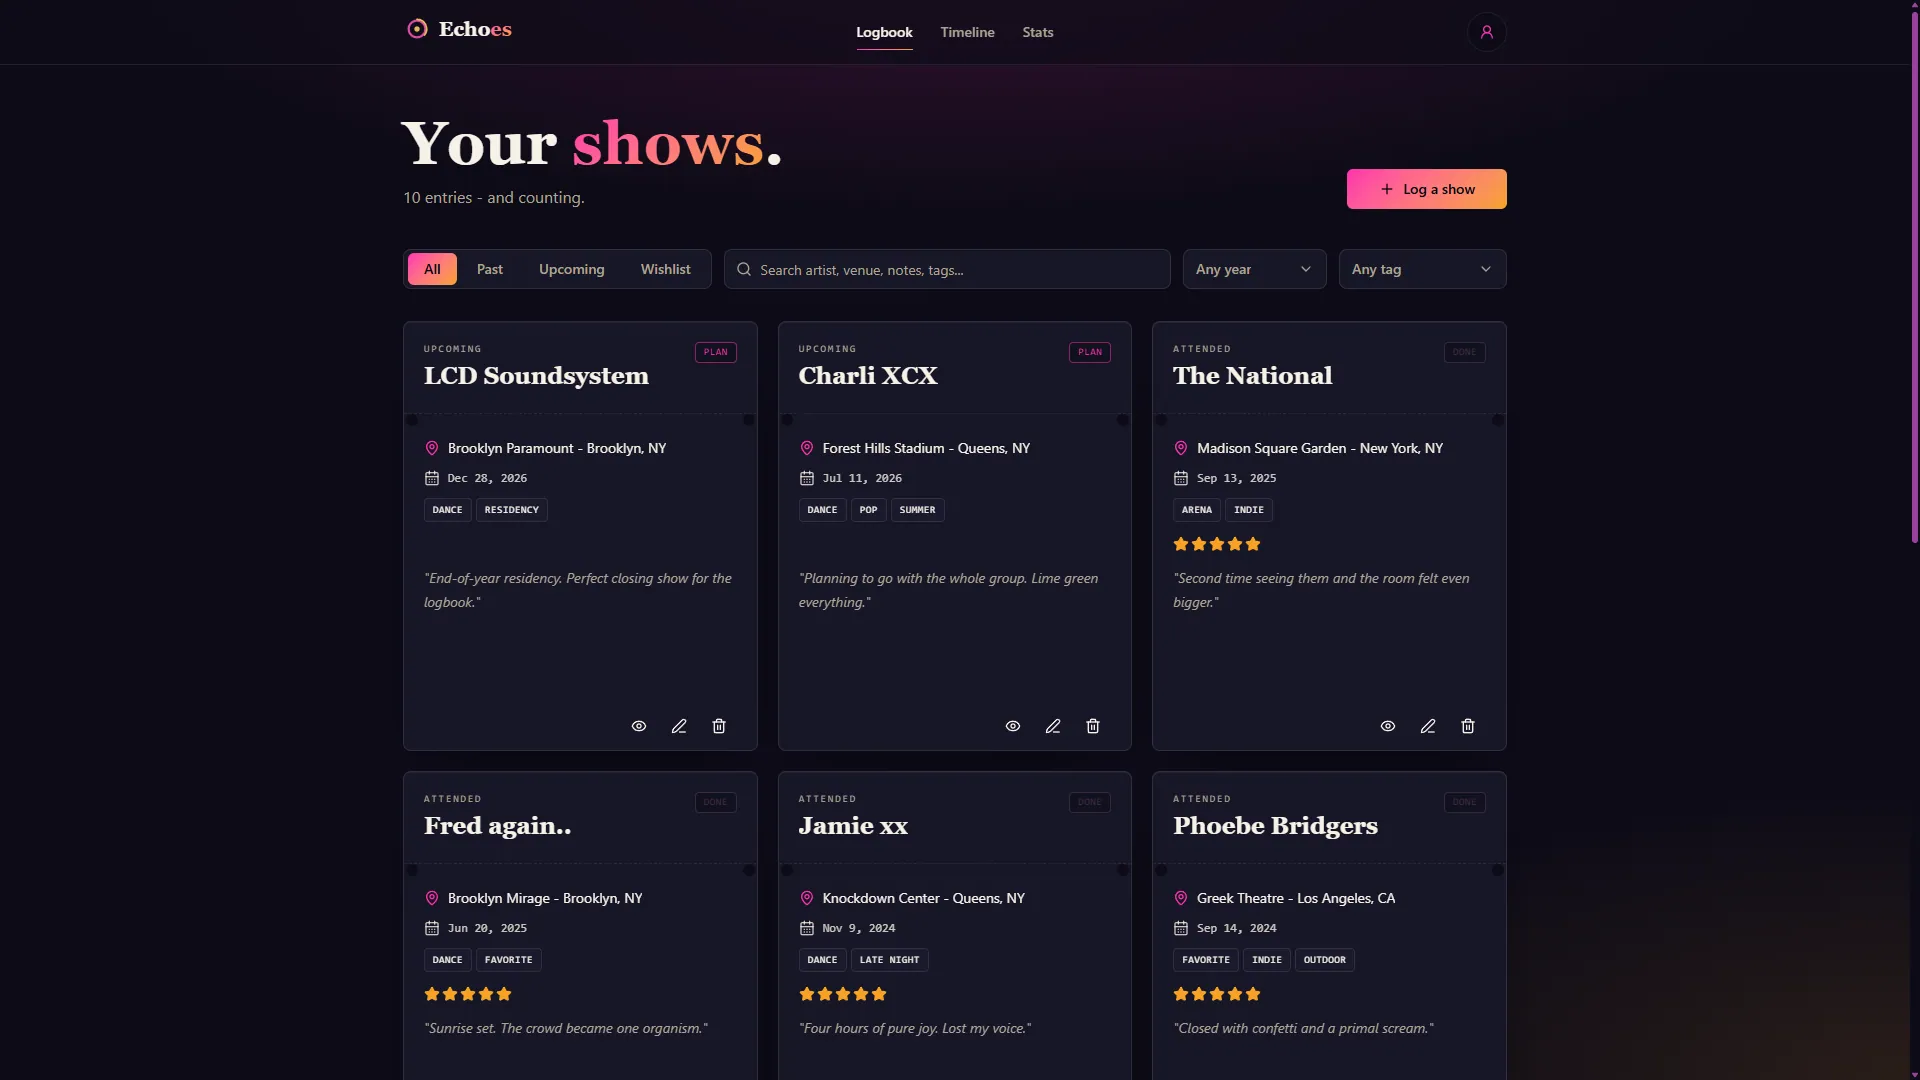Edit The National entry with pencil icon
The width and height of the screenshot is (1920, 1080).
point(1428,726)
